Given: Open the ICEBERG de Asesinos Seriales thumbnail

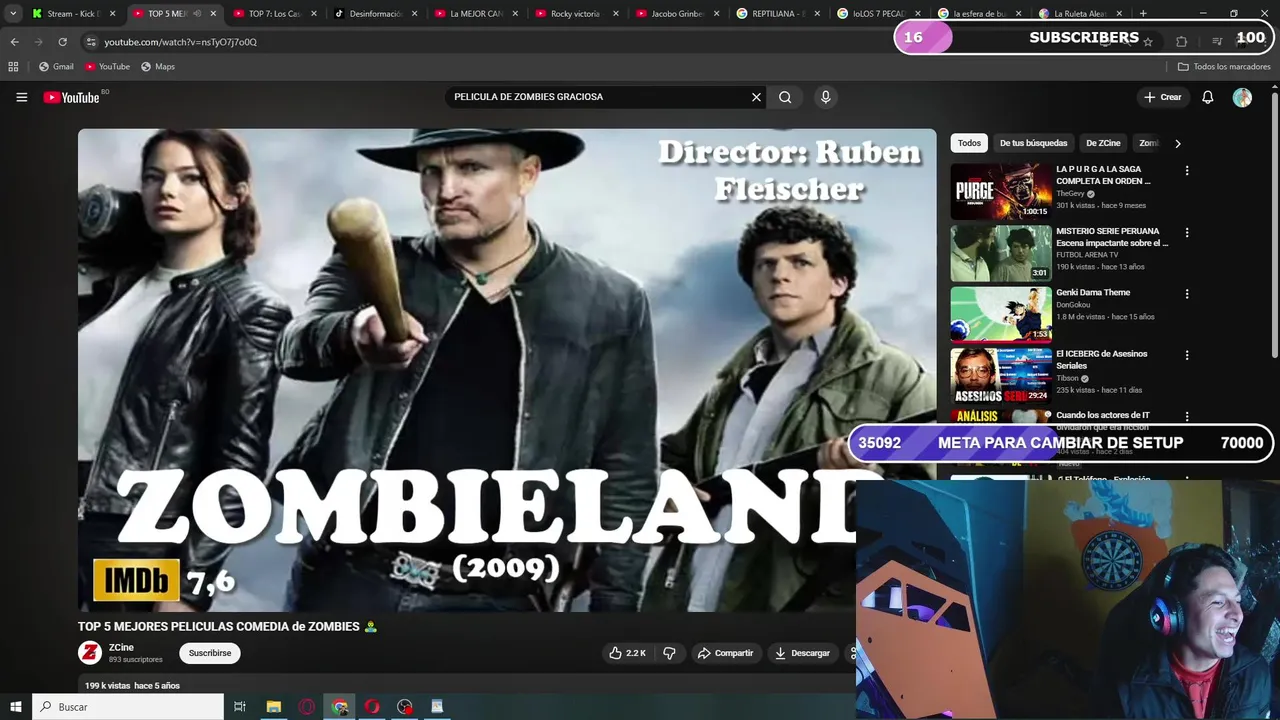Looking at the screenshot, I should [x=1001, y=375].
